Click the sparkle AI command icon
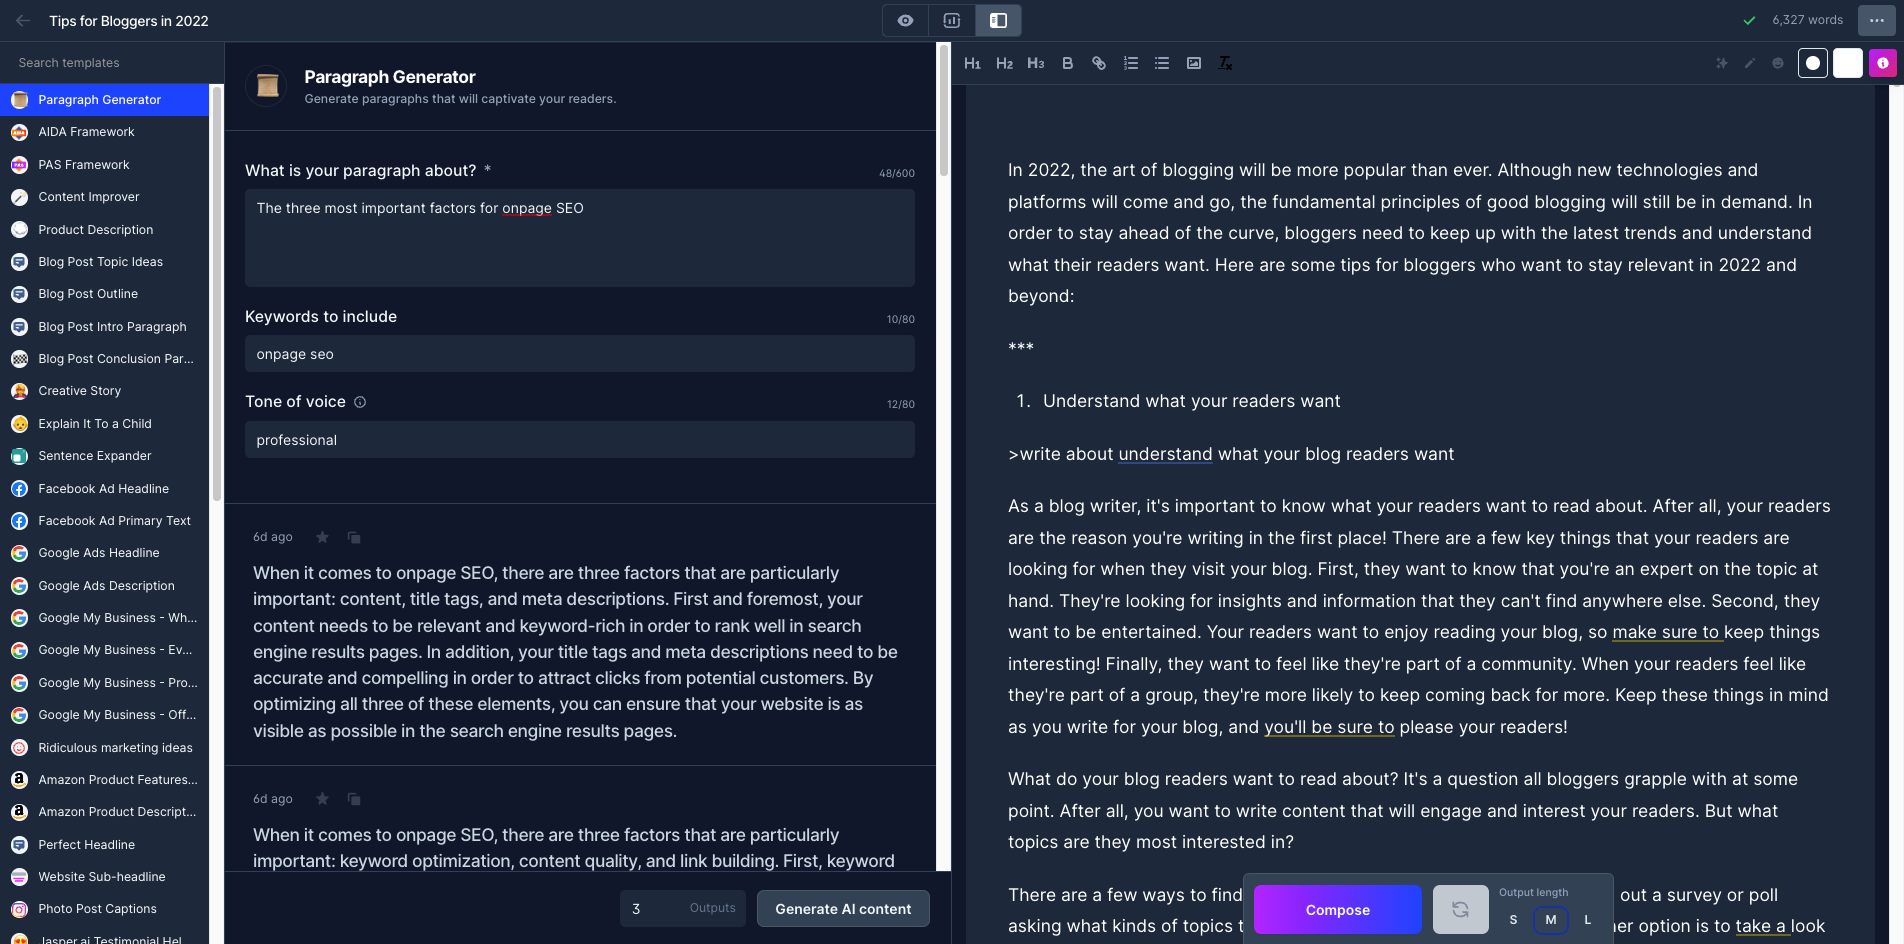This screenshot has width=1904, height=944. (1721, 63)
